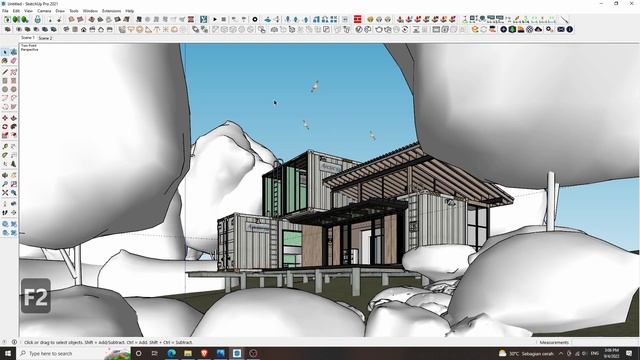Screen dimensions: 640x360
Task: Click the red brick-pattern toolbar icon
Action: 358,19
